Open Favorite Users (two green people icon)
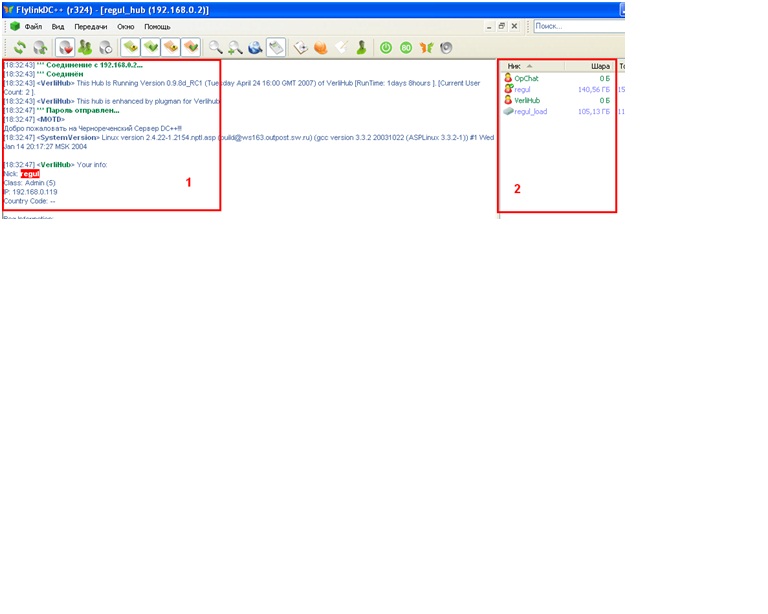Image resolution: width=768 pixels, height=614 pixels. pos(85,47)
